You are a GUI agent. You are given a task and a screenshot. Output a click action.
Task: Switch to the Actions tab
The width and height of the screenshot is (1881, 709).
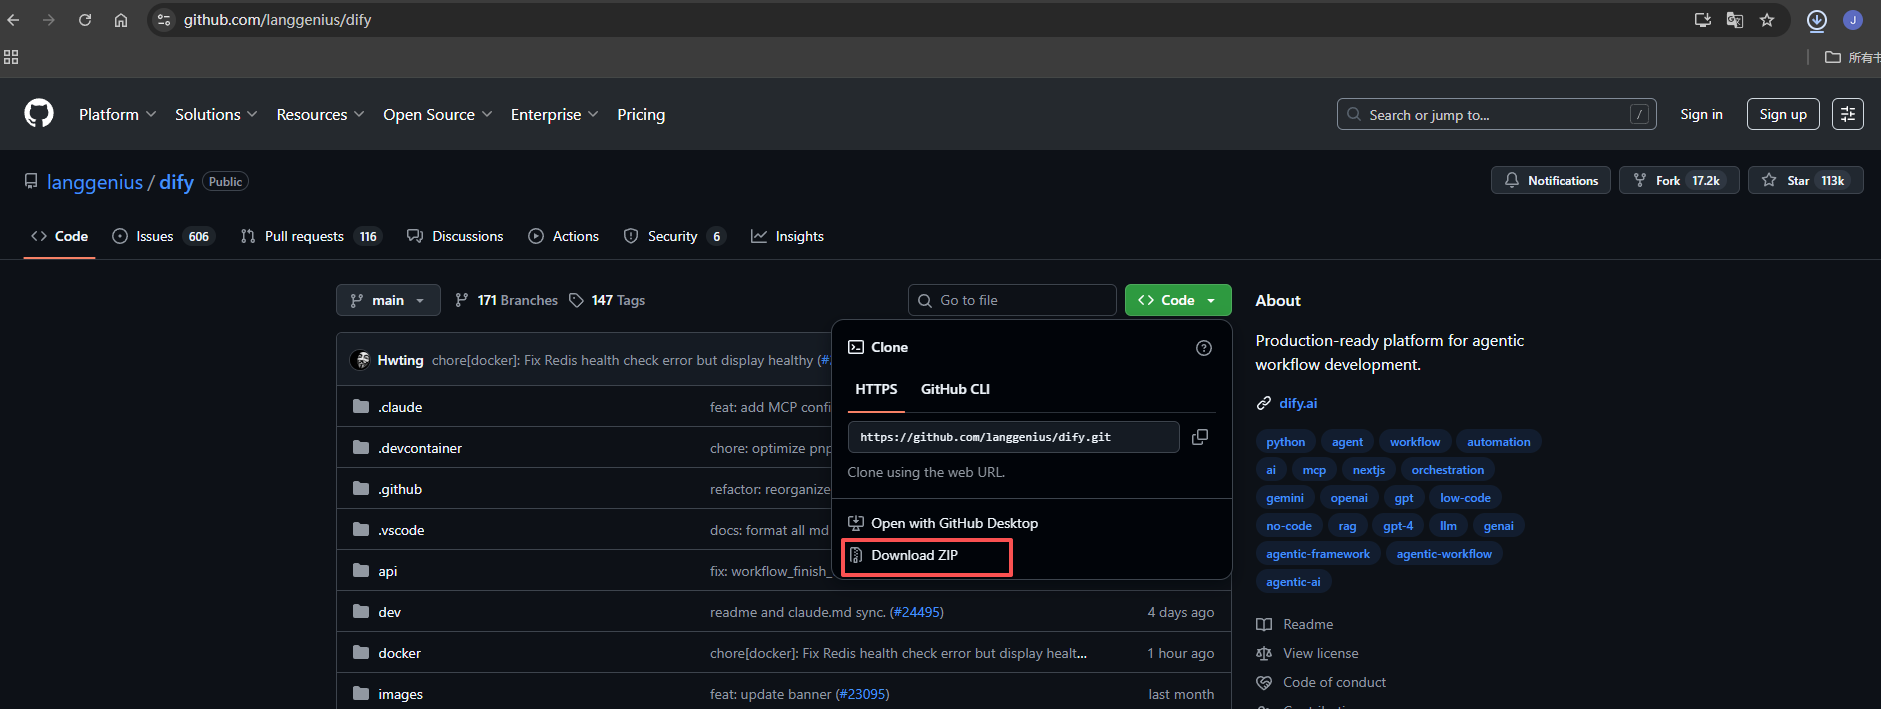564,236
